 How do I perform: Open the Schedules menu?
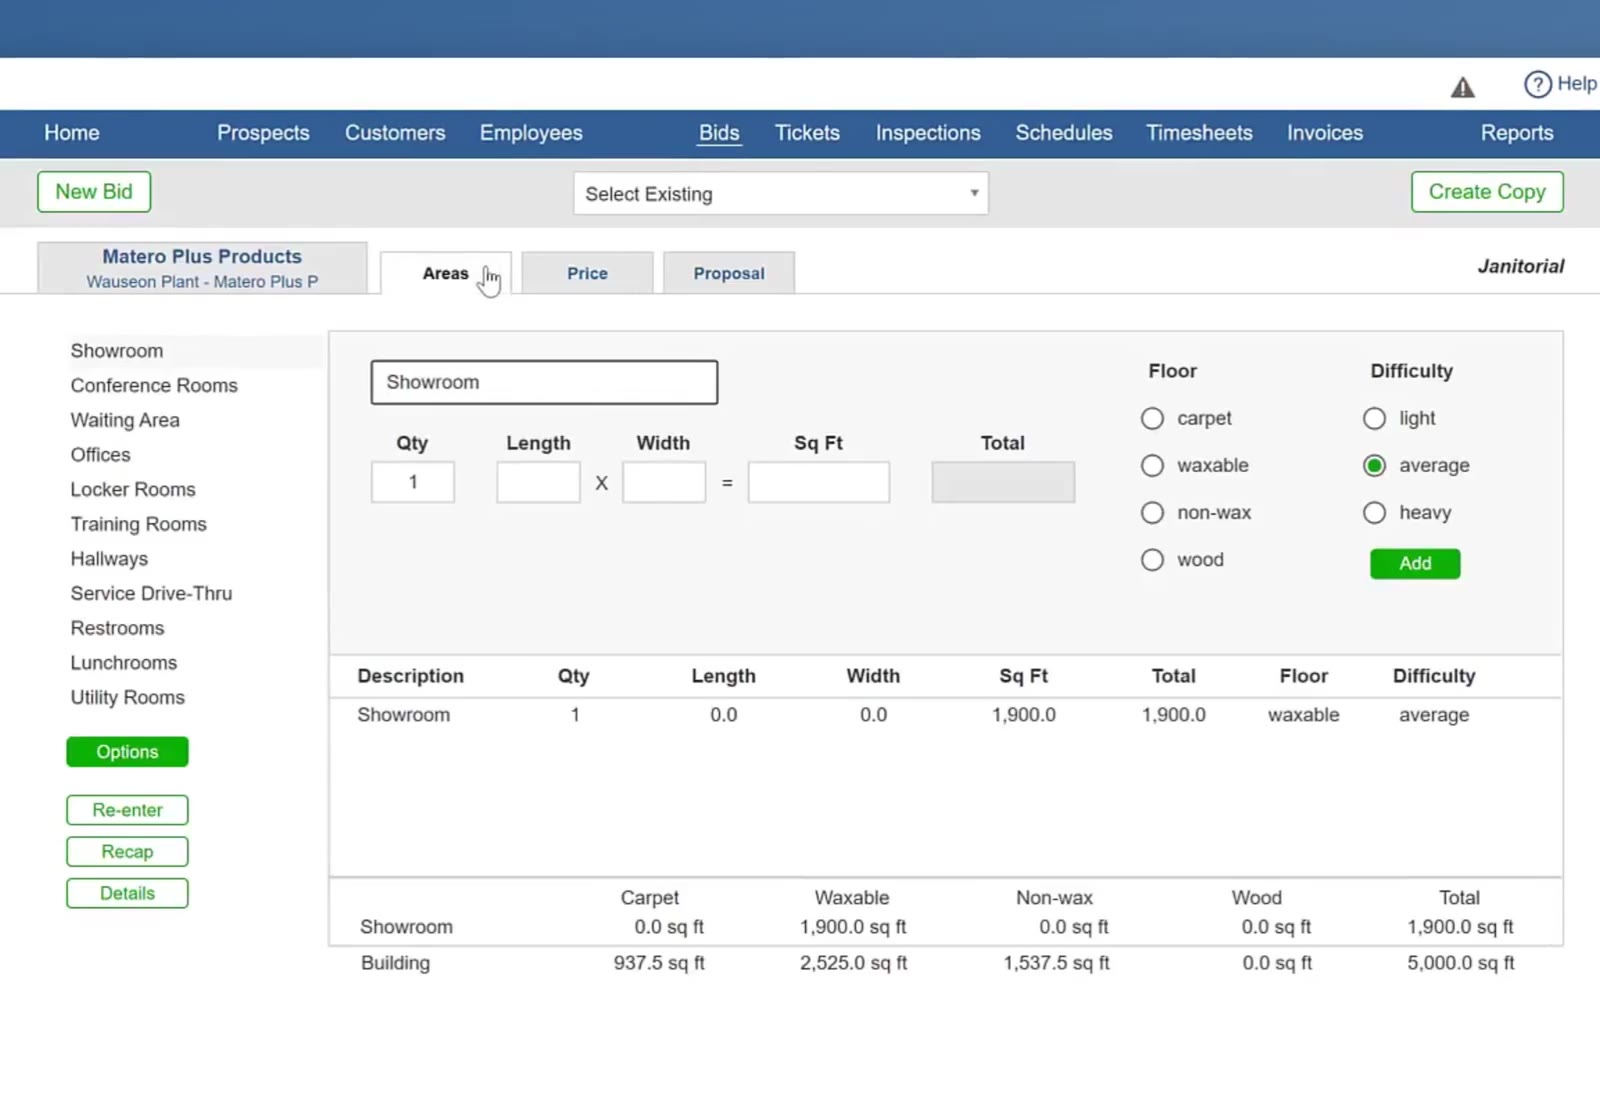click(x=1064, y=133)
